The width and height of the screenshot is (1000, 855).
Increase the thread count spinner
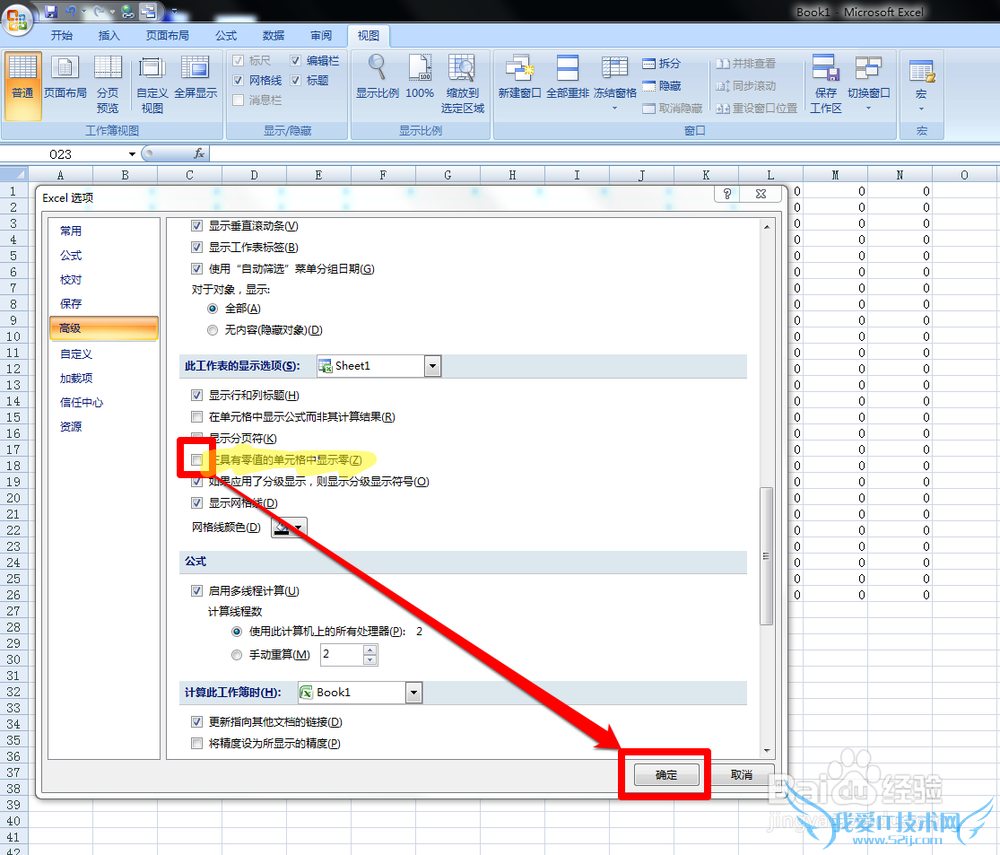coord(370,650)
